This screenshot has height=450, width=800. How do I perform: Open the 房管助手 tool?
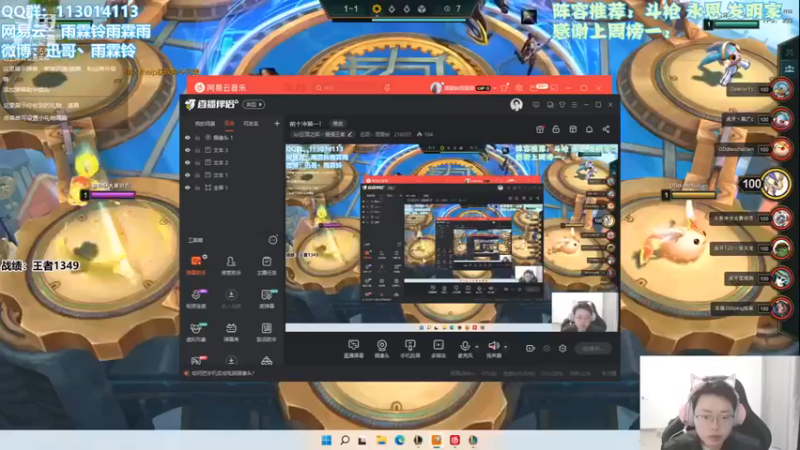click(x=231, y=265)
